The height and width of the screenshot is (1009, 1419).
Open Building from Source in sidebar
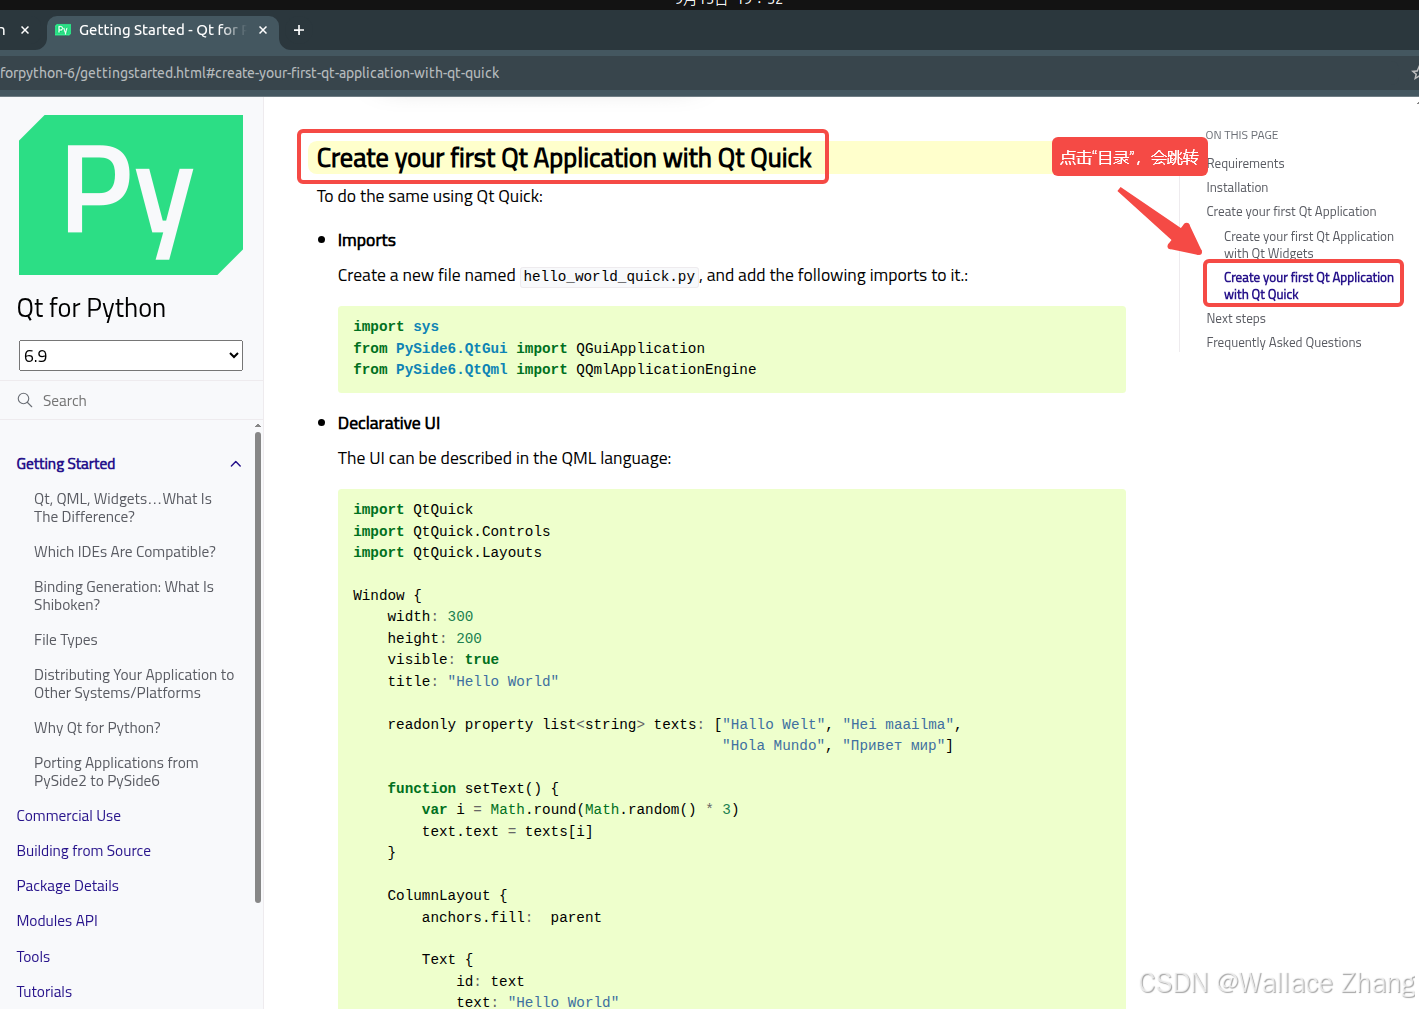(84, 851)
